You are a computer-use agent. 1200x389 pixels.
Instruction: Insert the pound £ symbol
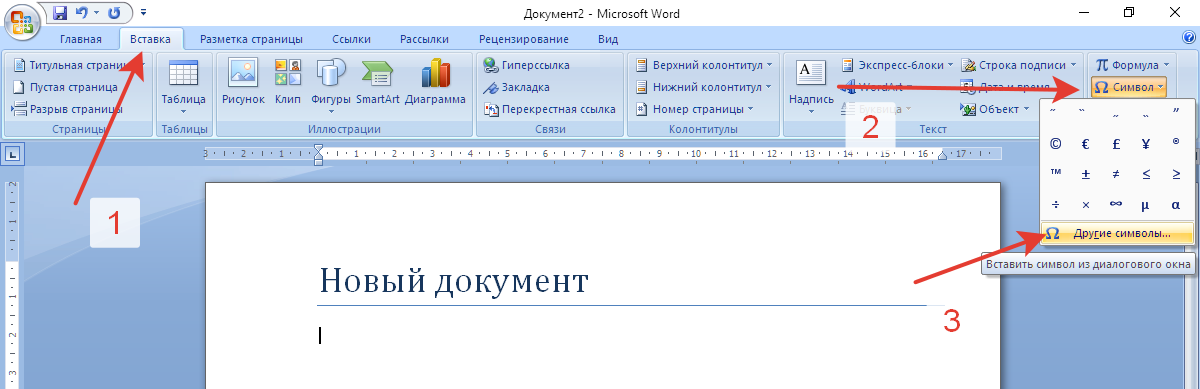coord(1115,144)
